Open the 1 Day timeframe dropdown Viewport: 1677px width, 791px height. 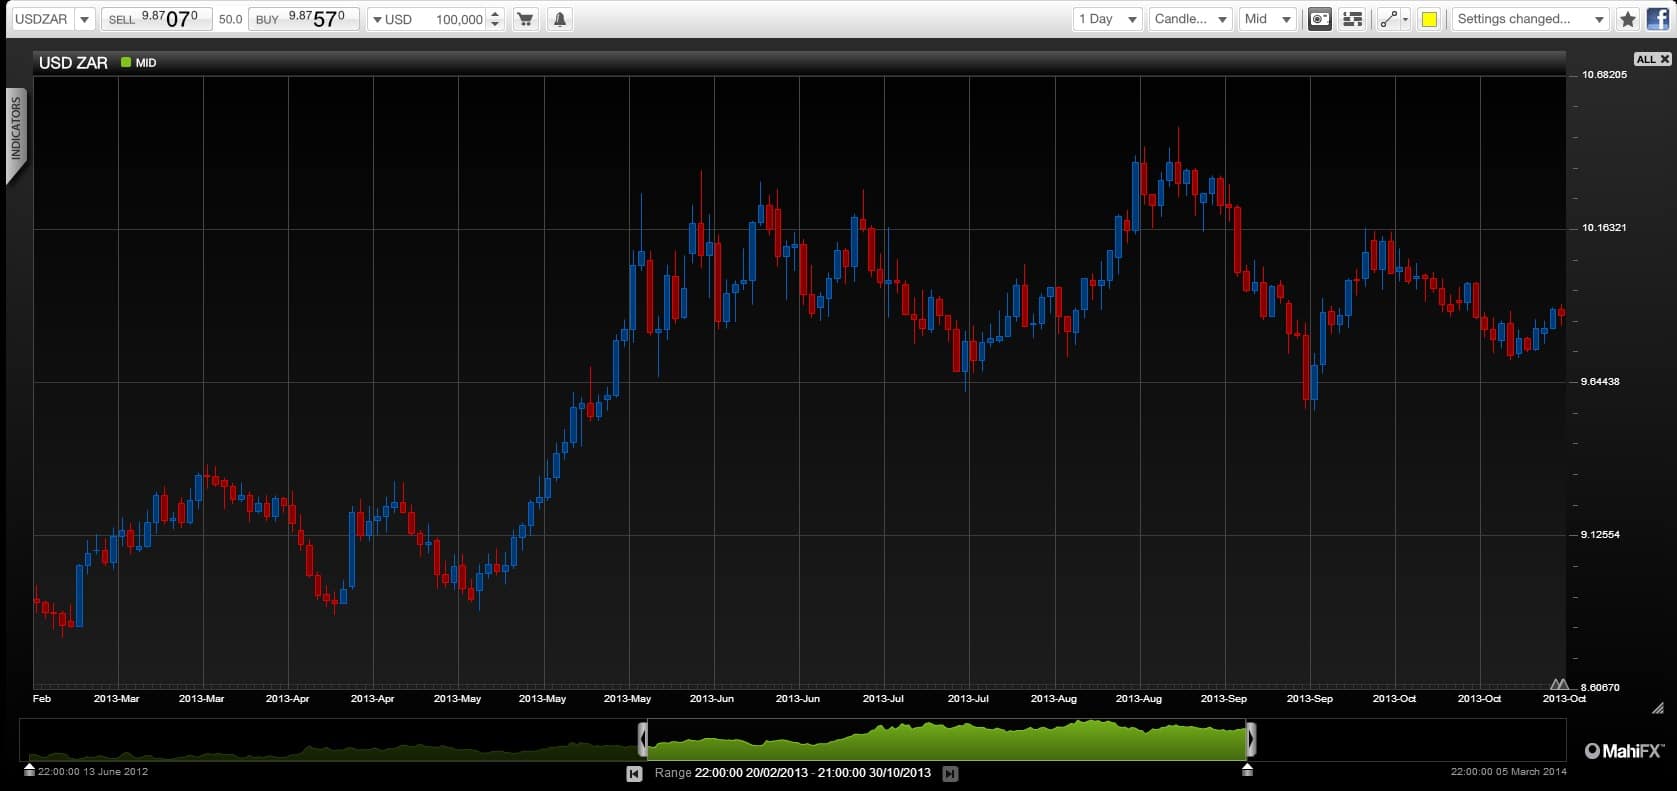tap(1107, 19)
